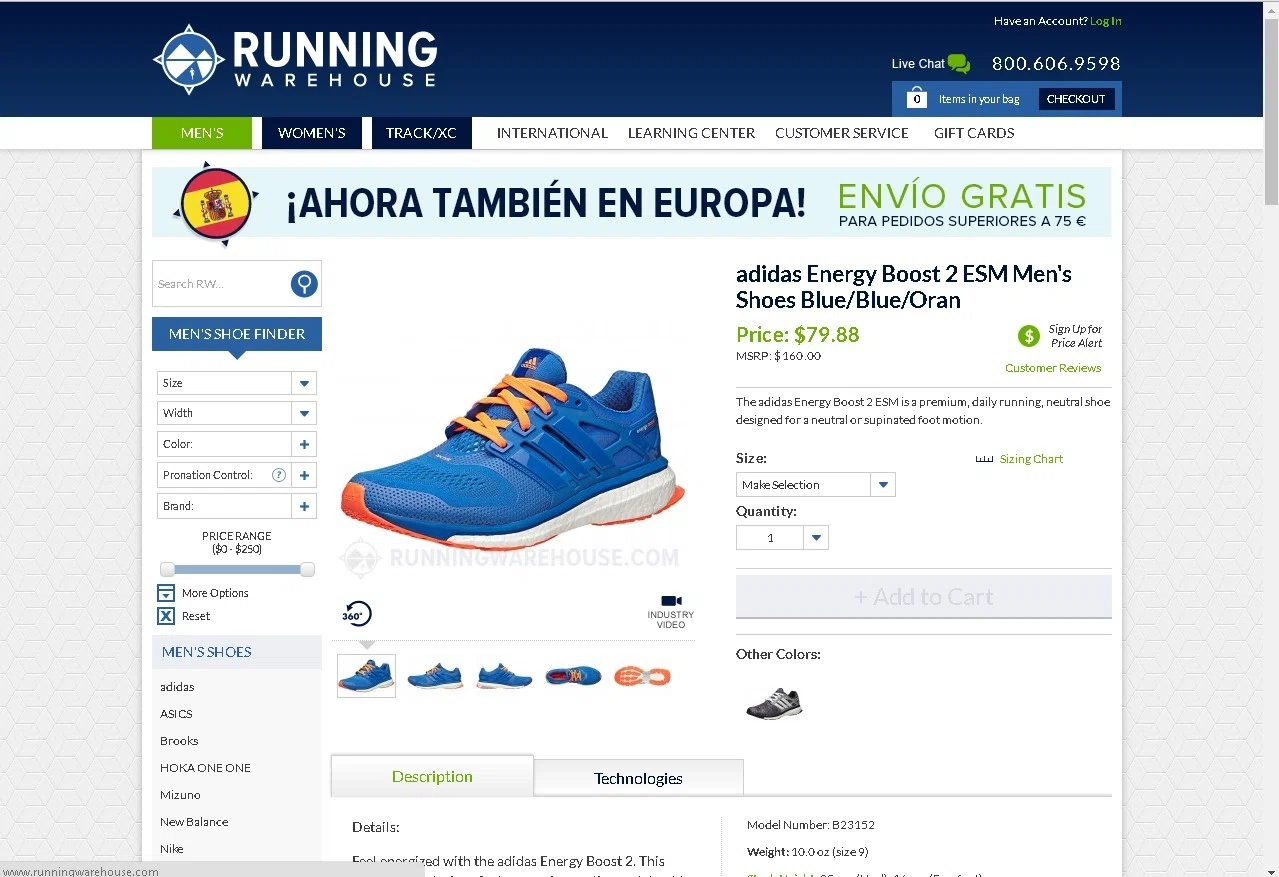Open Mizuno brand link

[180, 795]
